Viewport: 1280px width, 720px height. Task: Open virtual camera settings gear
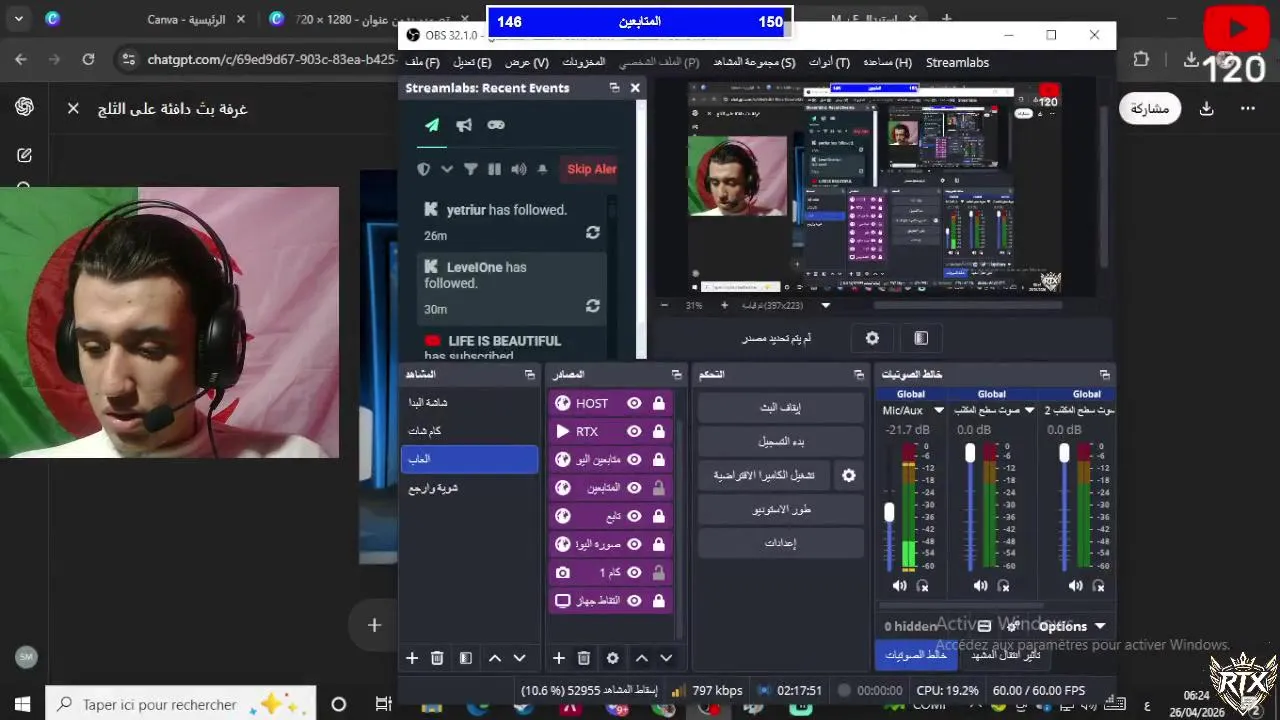pos(849,475)
